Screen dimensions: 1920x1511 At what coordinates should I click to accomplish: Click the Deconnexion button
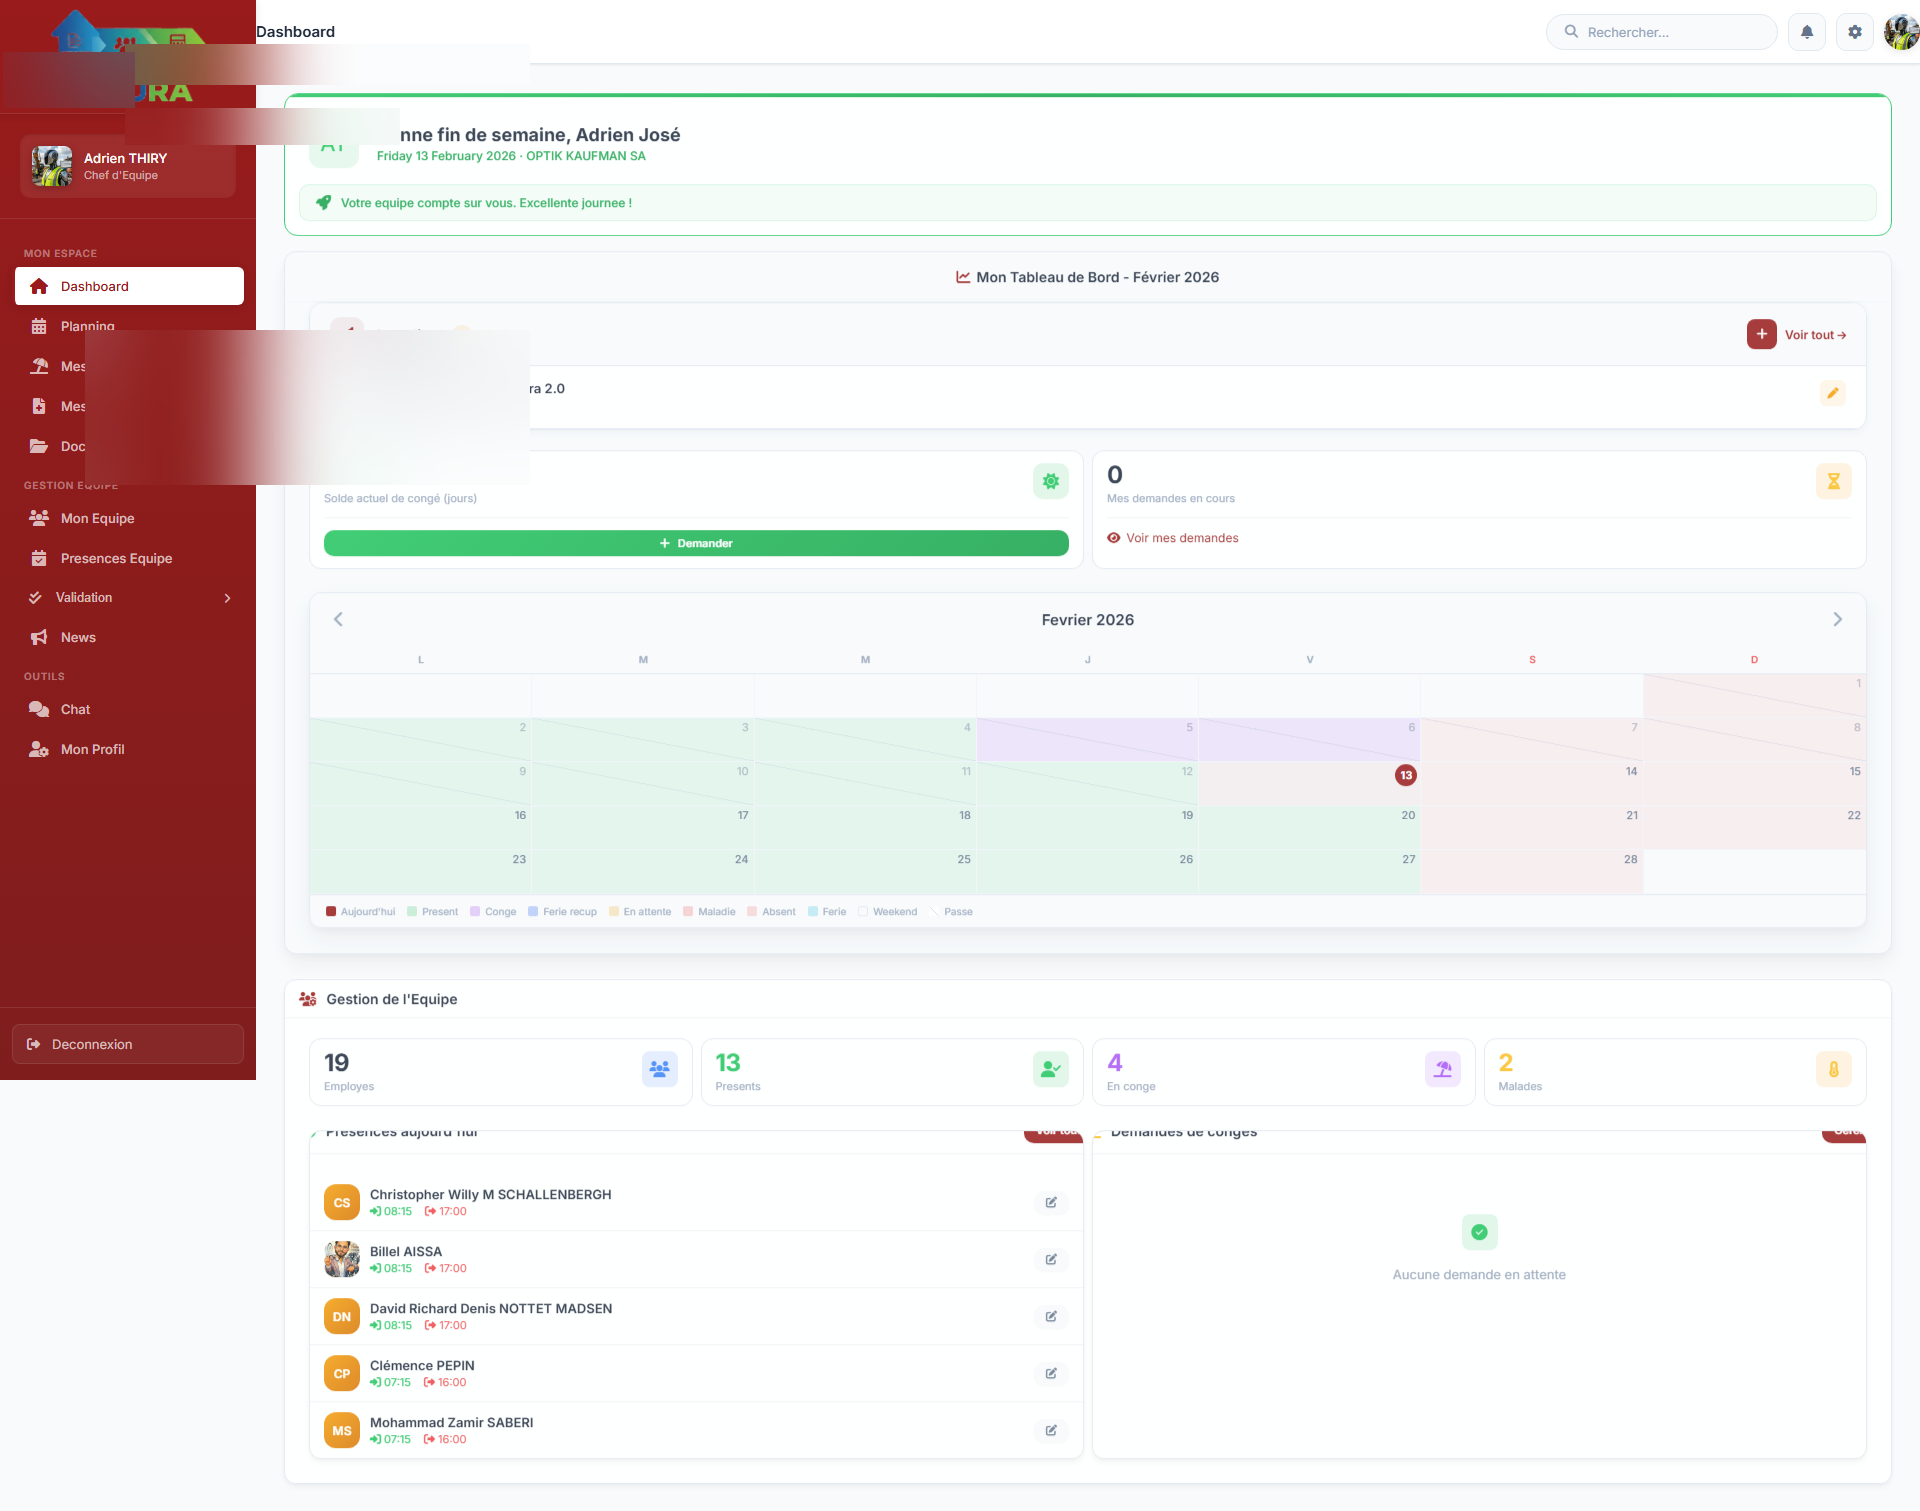pos(127,1043)
